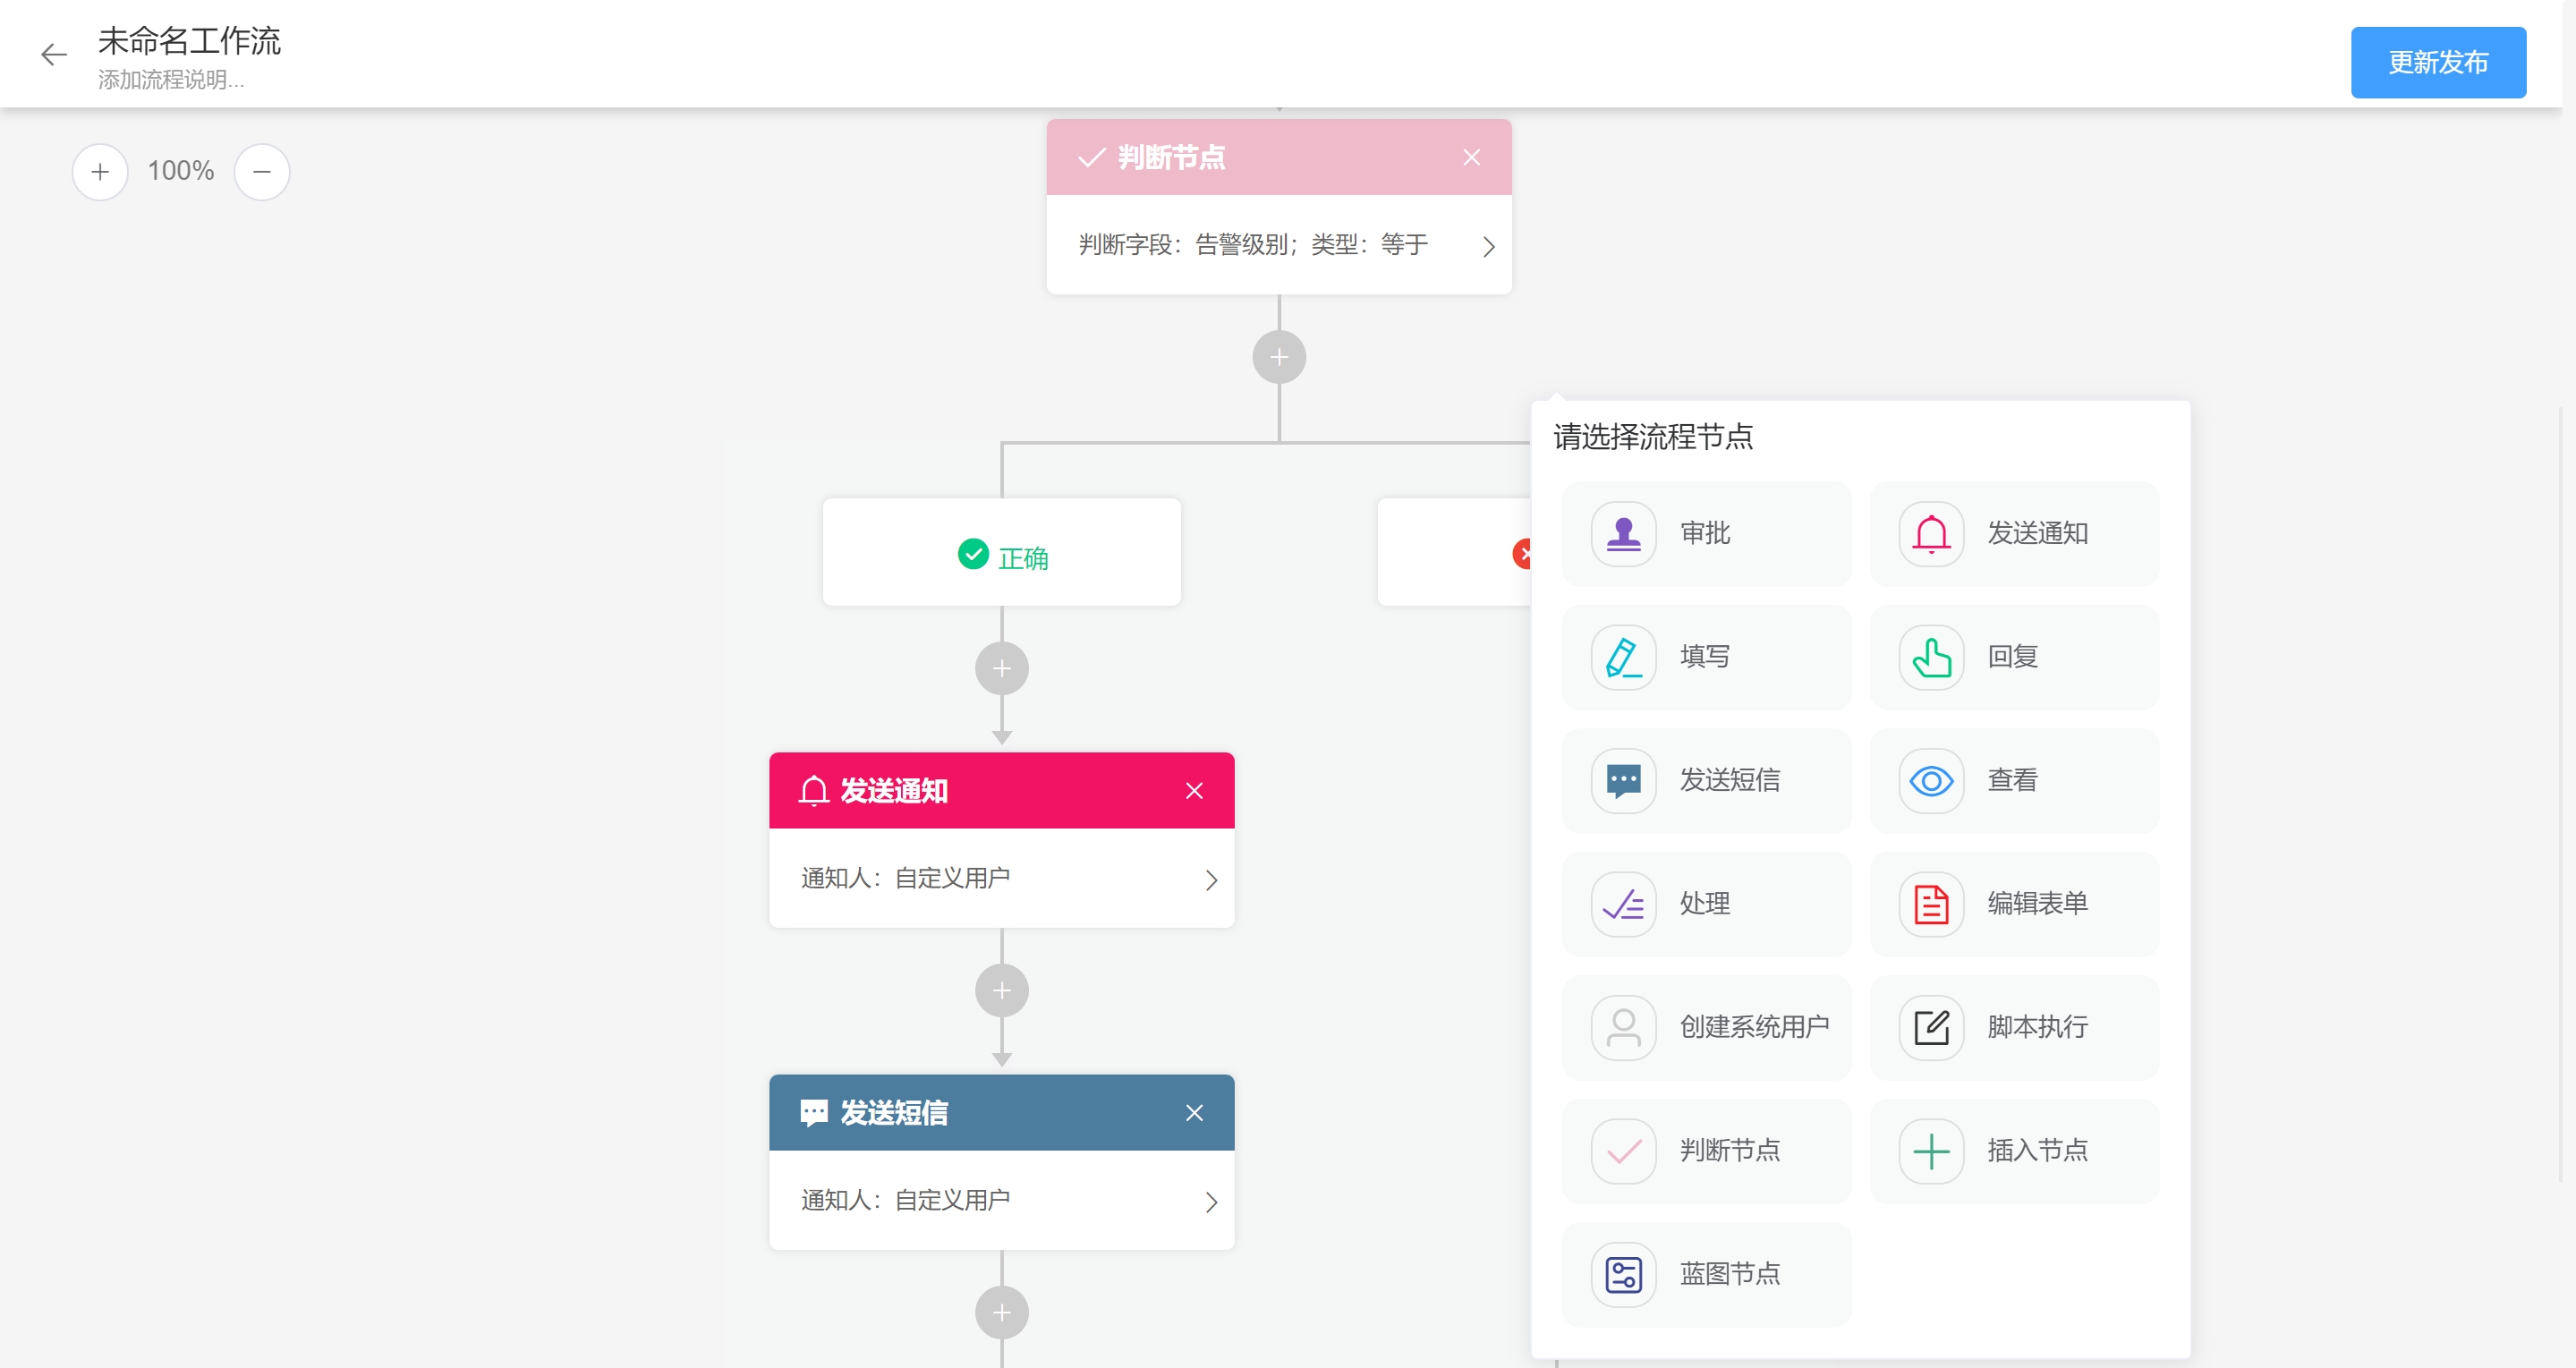Viewport: 2576px width, 1368px height.
Task: Click the zoom out minus button
Action: (x=262, y=172)
